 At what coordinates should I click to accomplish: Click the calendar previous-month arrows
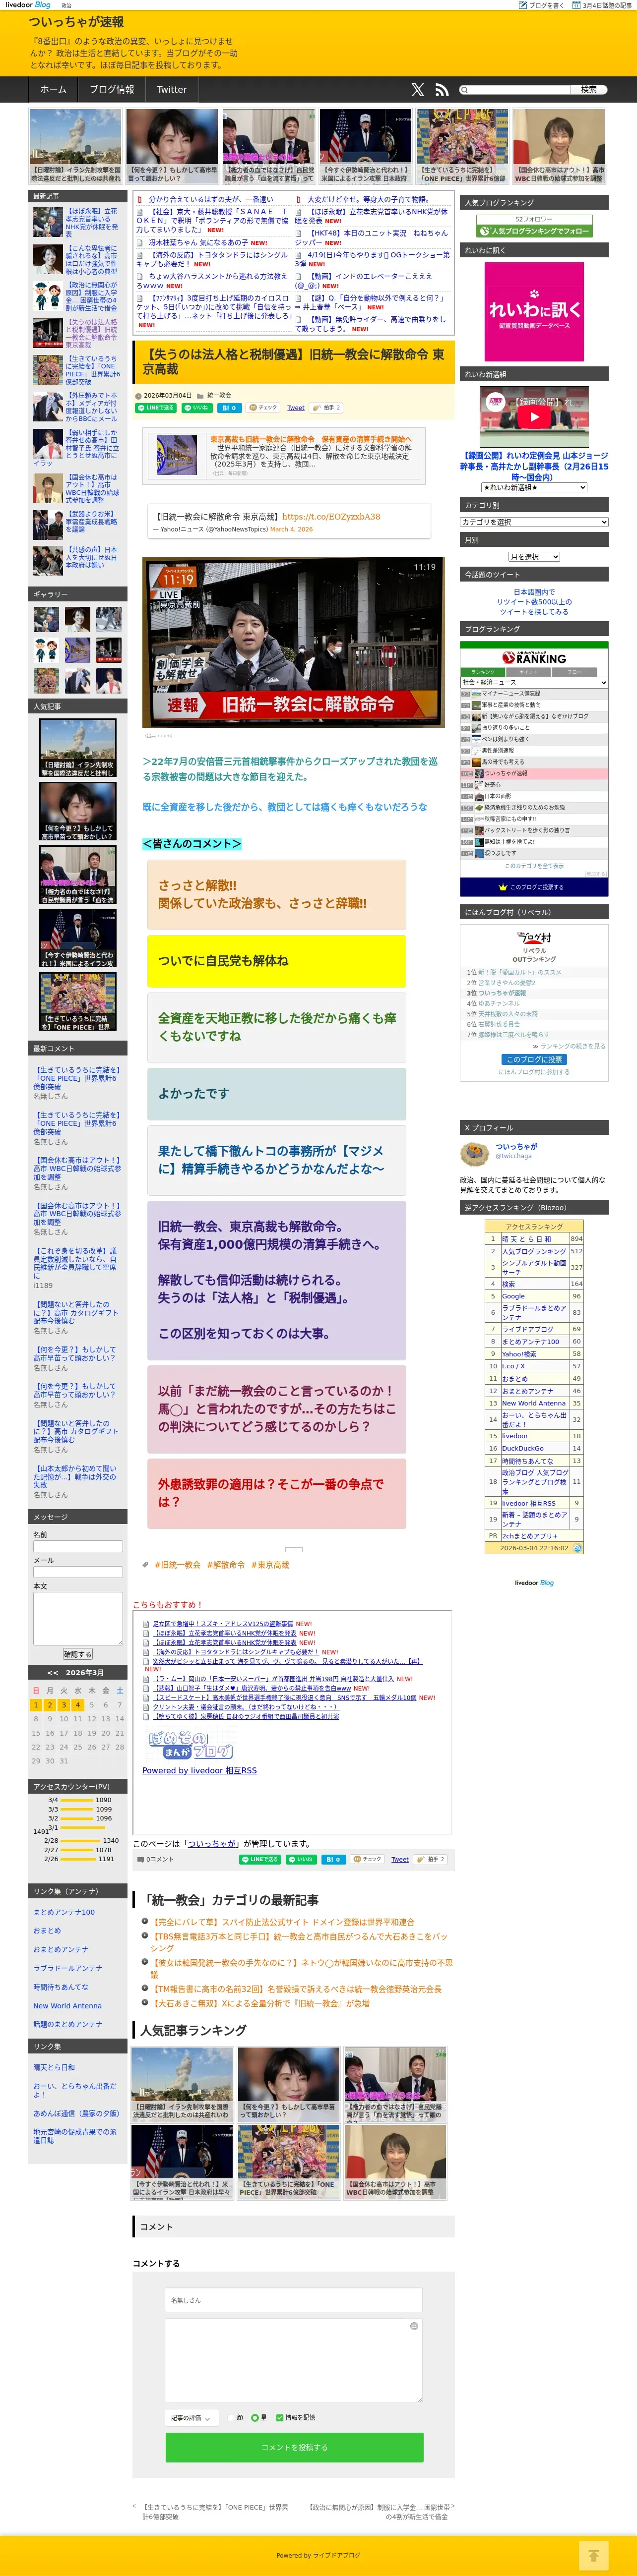point(52,1673)
